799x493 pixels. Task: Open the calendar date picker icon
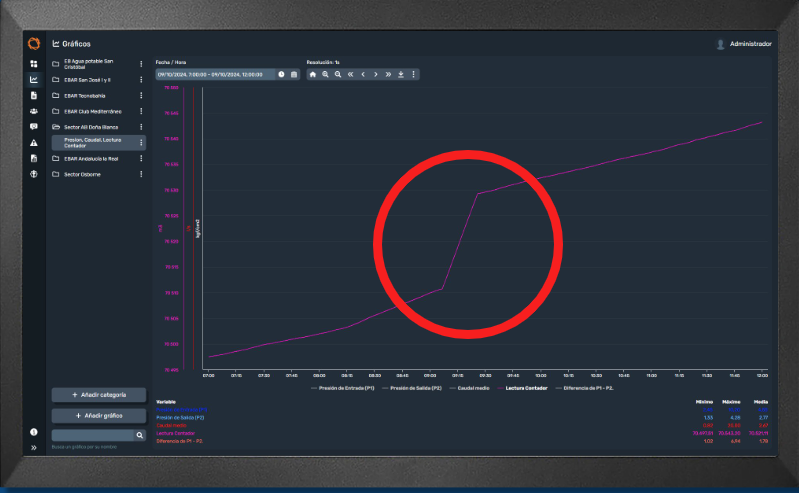pos(294,74)
